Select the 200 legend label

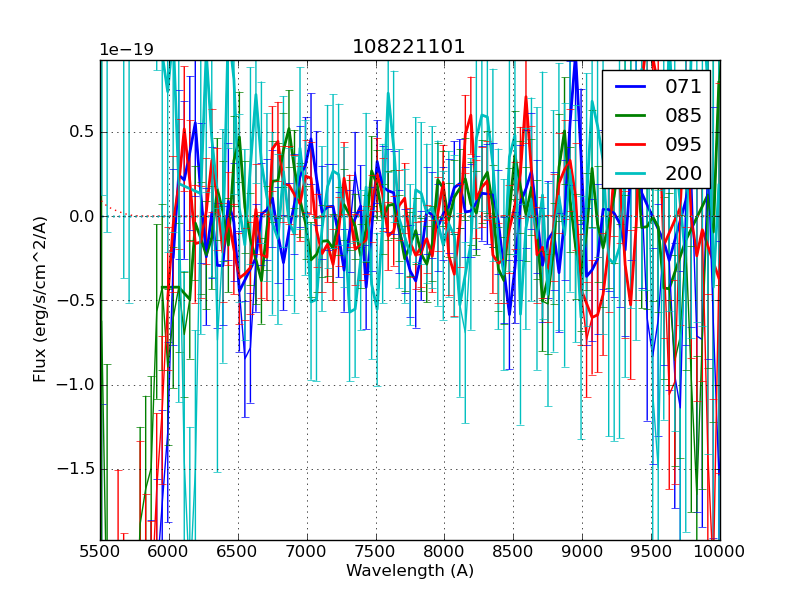click(683, 174)
